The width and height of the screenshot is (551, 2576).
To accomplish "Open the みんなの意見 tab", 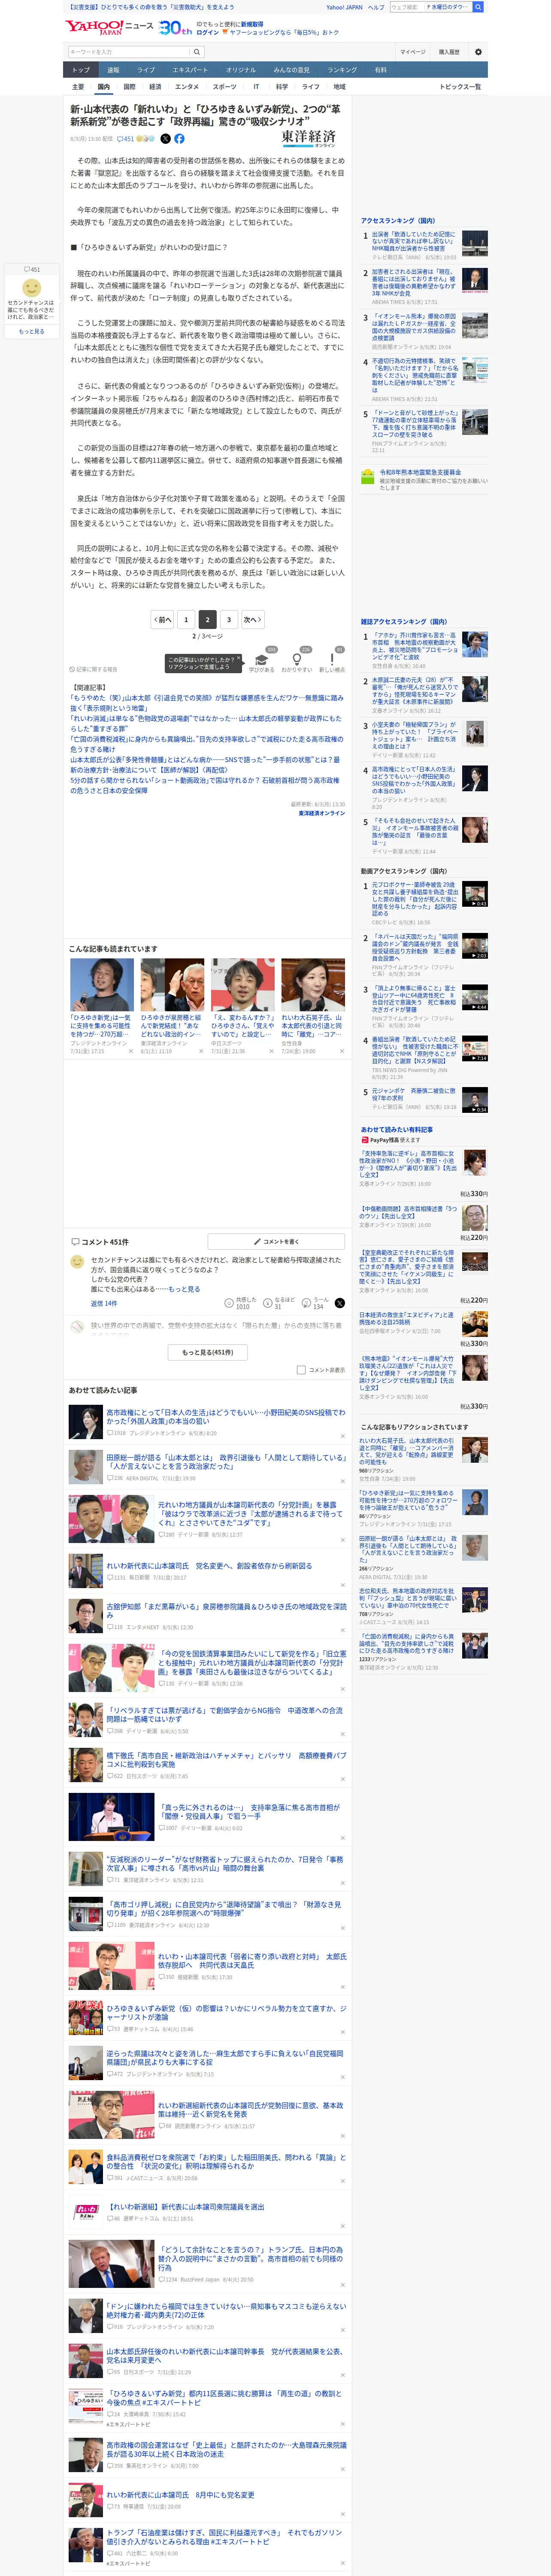I will (291, 70).
